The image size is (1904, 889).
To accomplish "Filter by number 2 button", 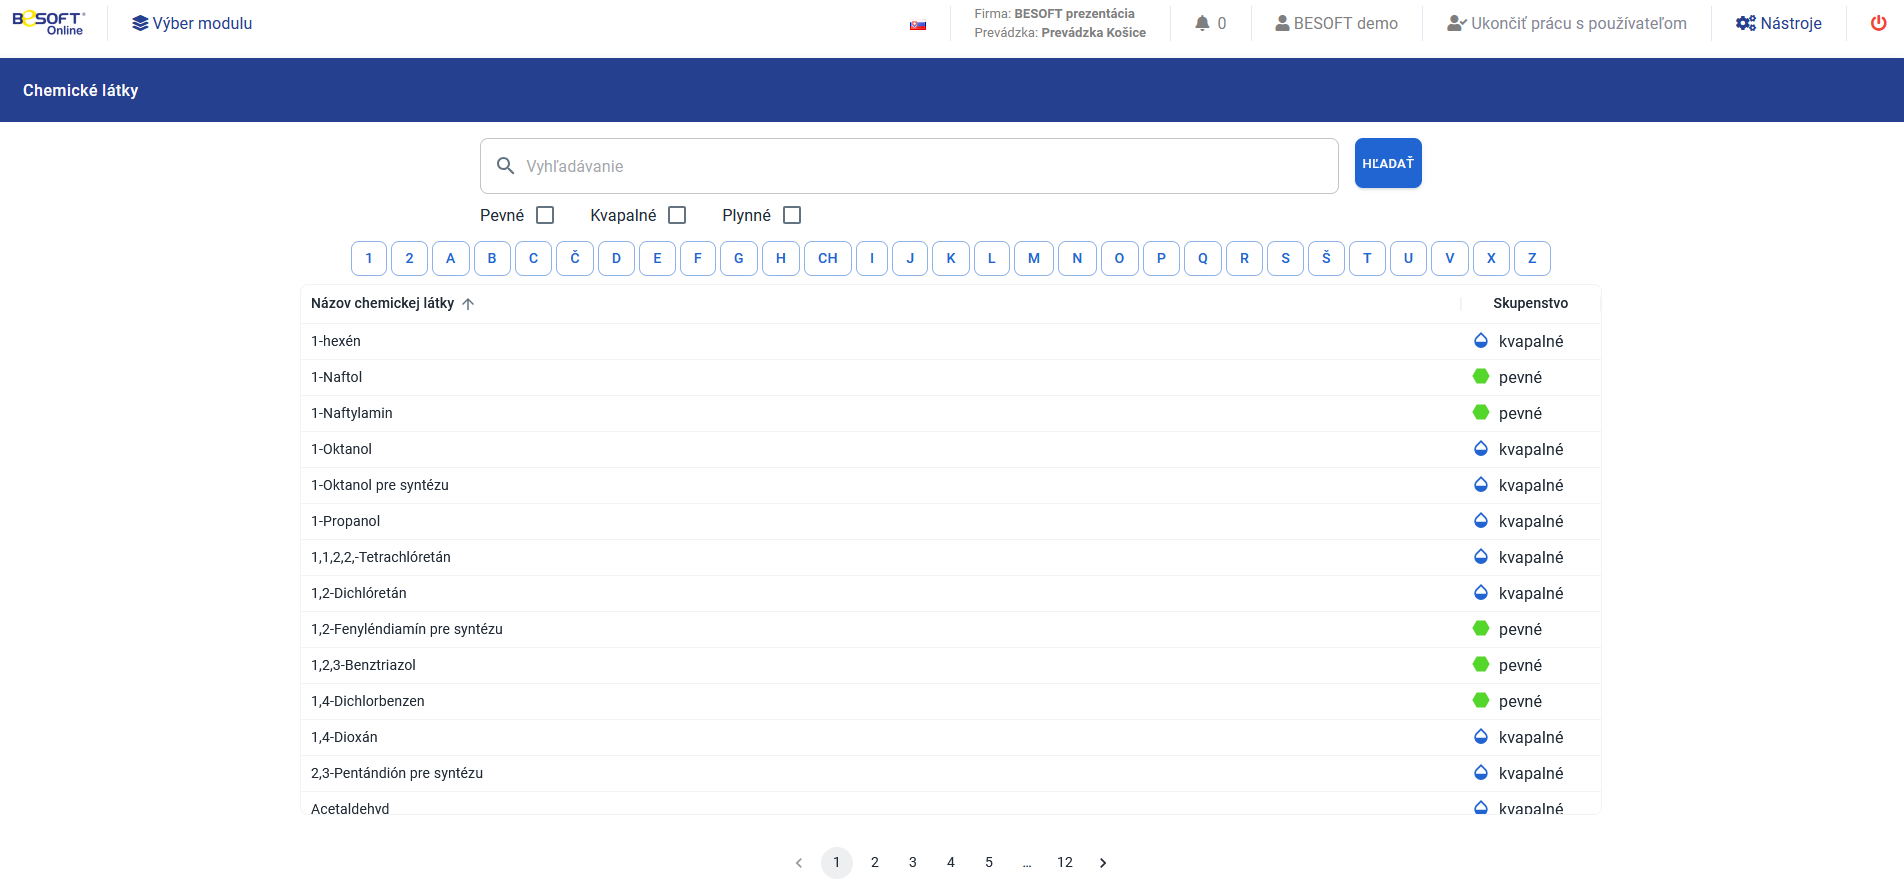I will pos(409,258).
